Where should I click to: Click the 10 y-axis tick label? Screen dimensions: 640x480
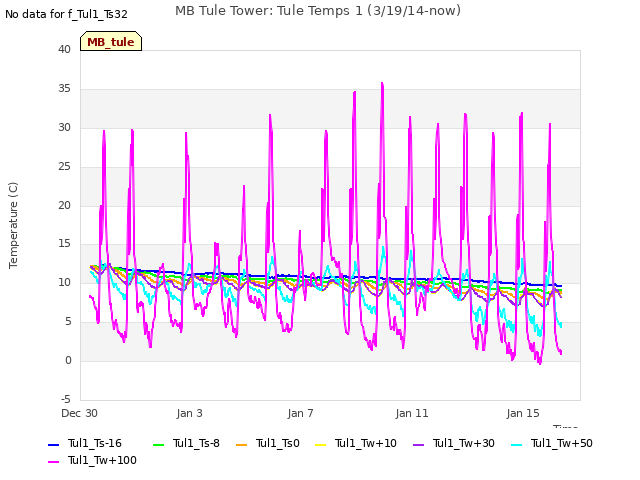pos(64,282)
